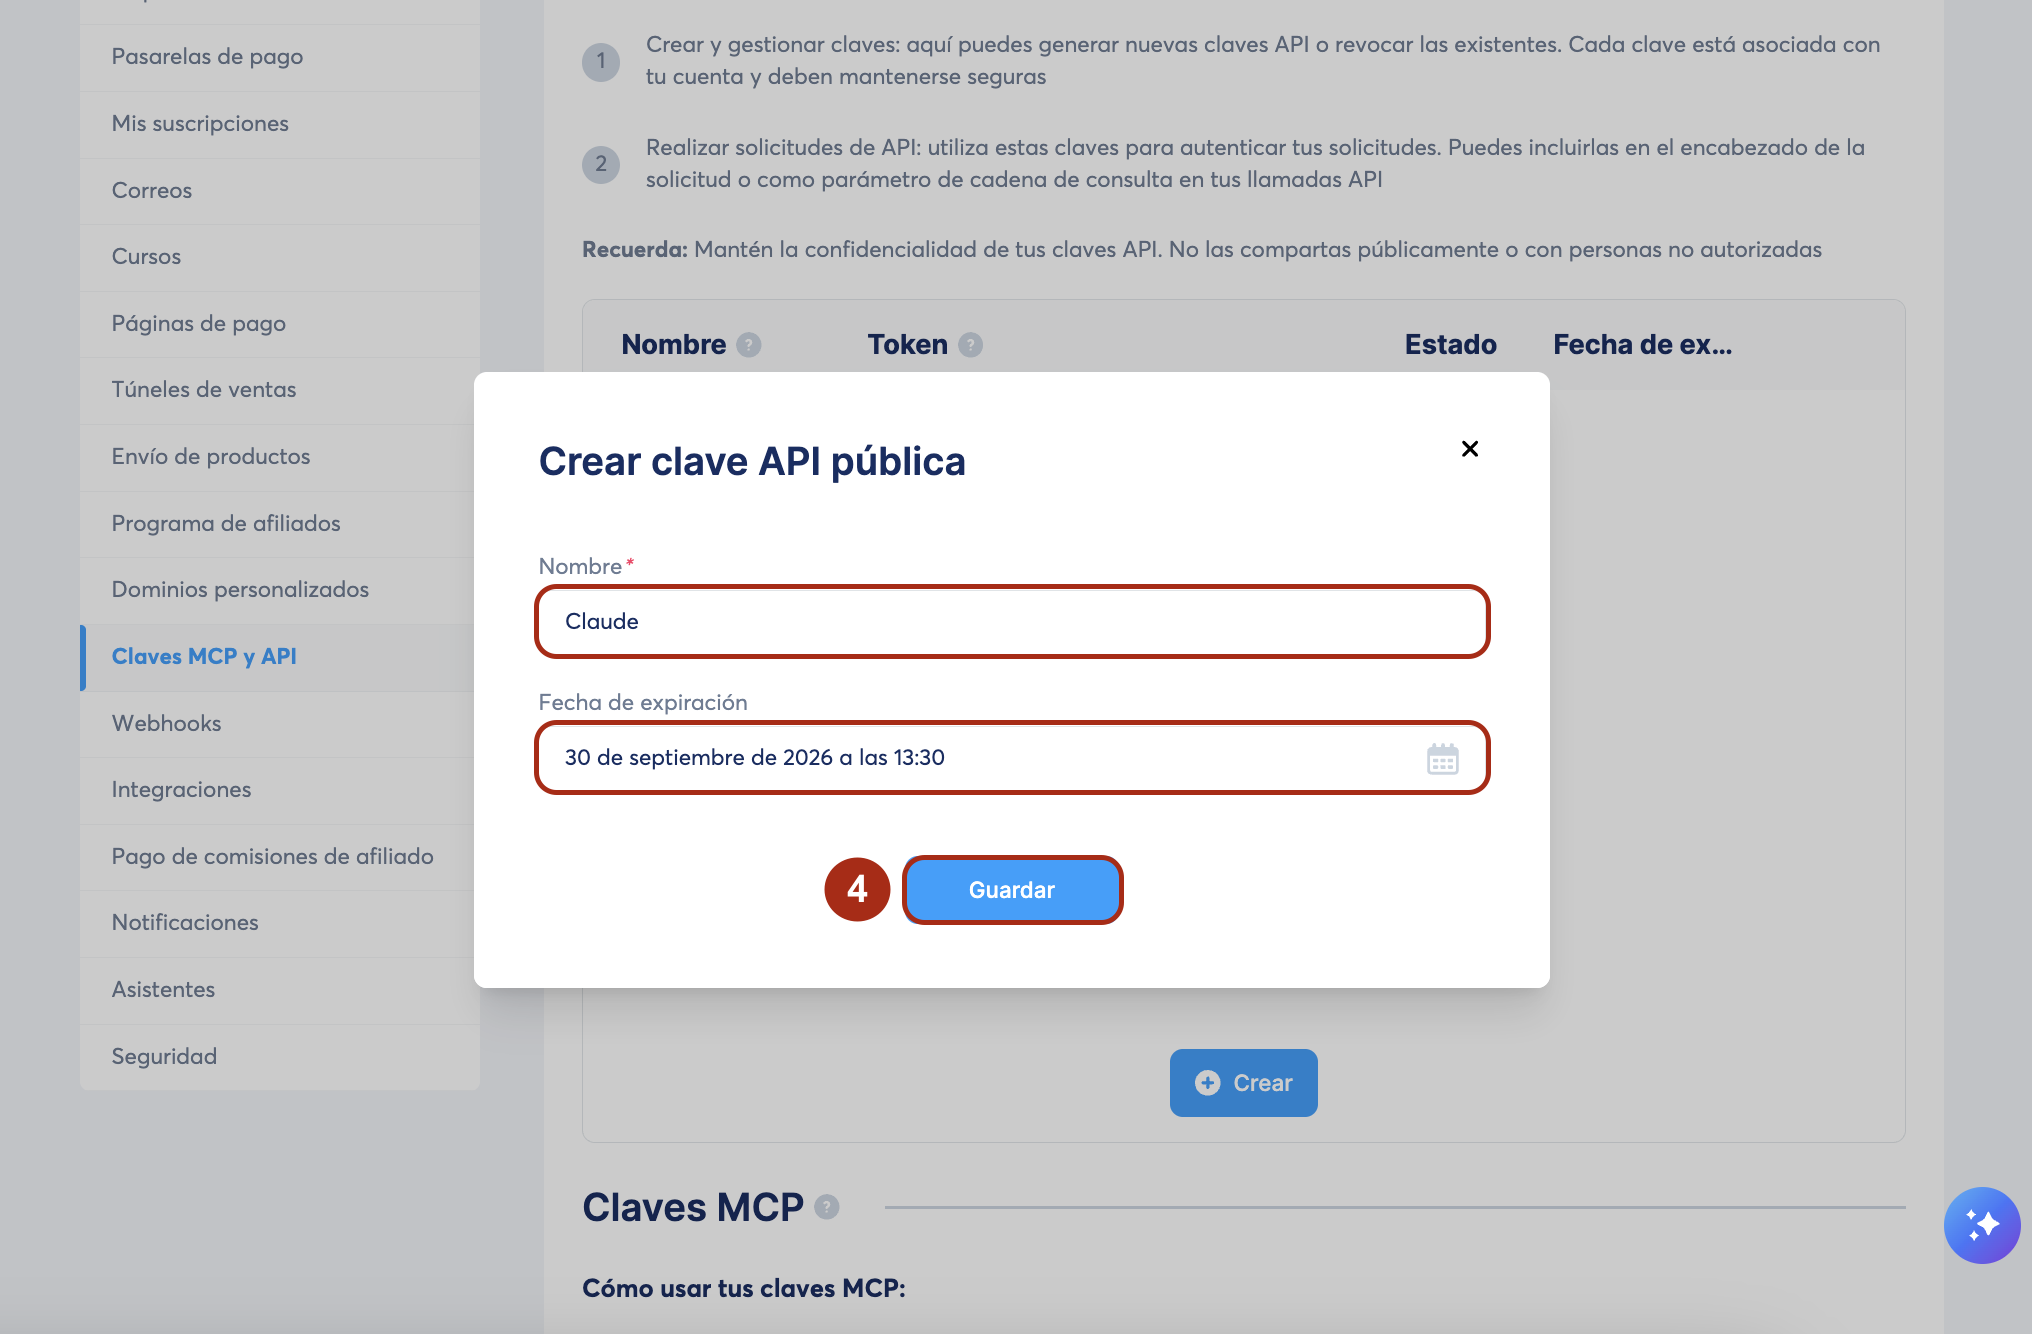Click the Fecha de expiración date field
The width and height of the screenshot is (2032, 1334).
pos(1012,758)
